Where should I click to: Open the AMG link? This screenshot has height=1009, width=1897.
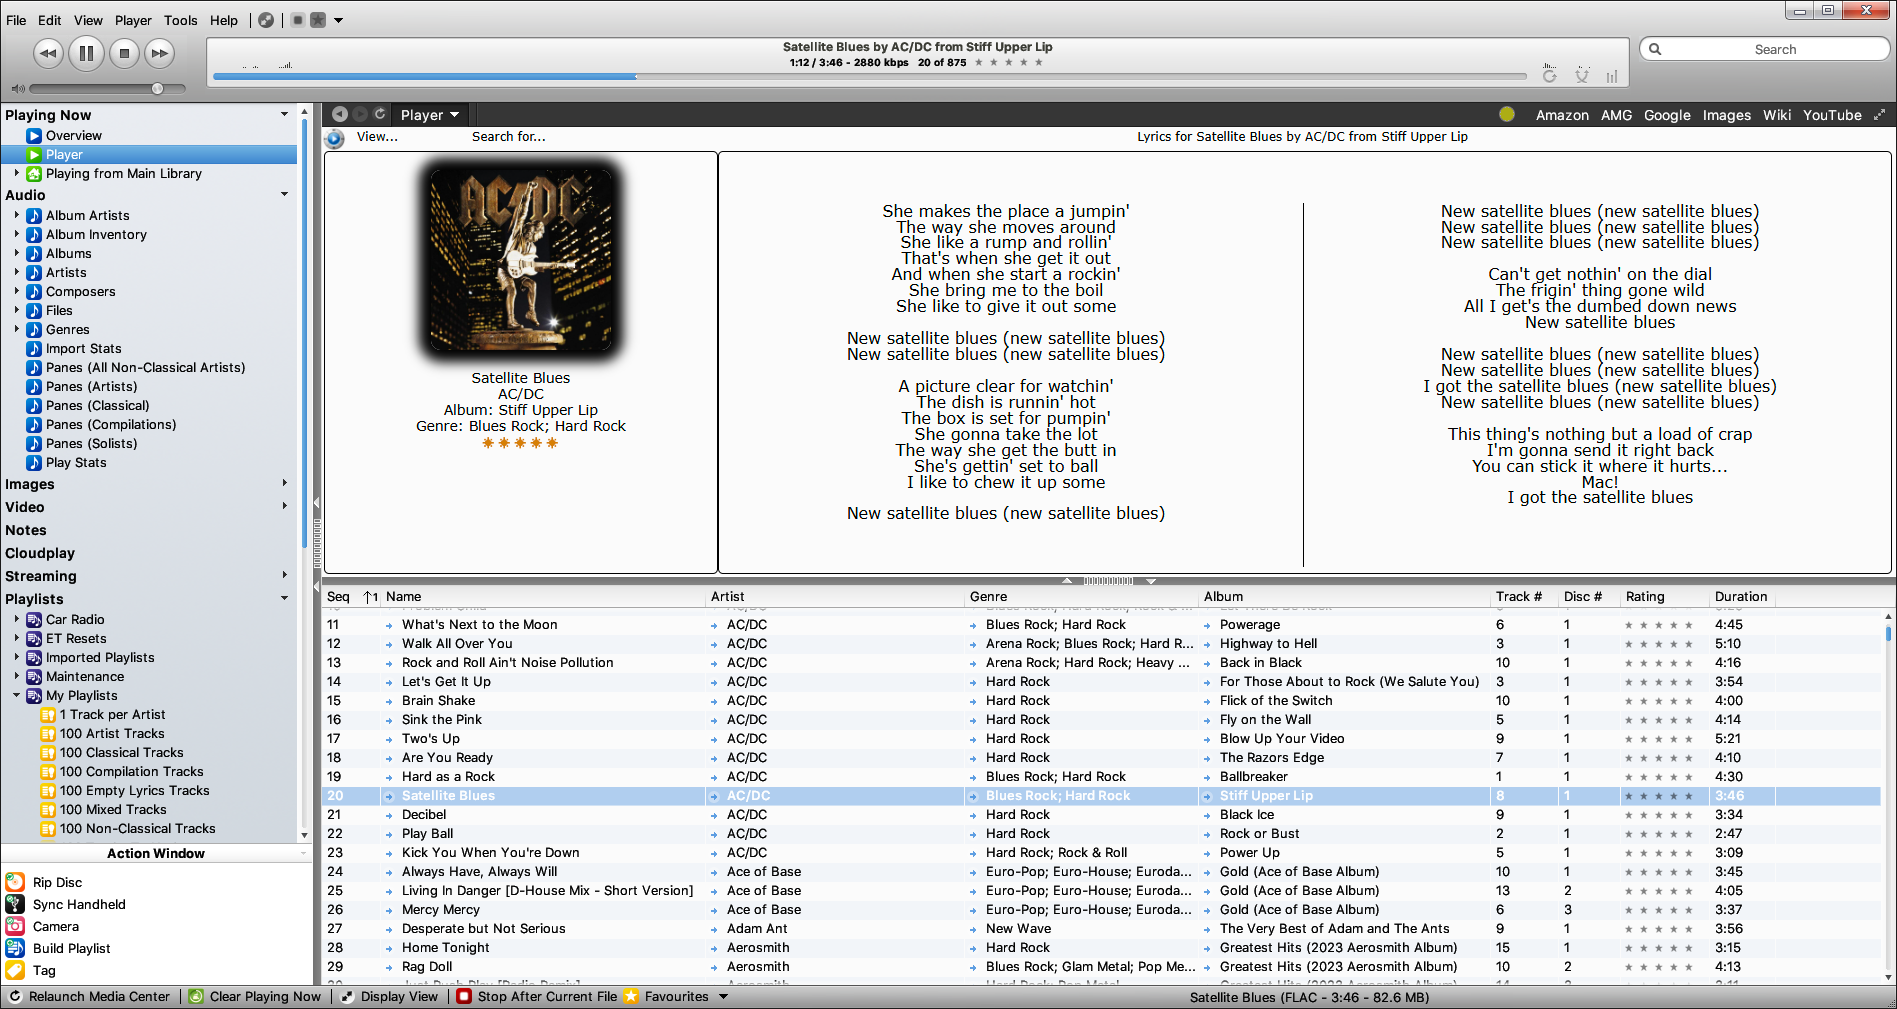click(1616, 115)
